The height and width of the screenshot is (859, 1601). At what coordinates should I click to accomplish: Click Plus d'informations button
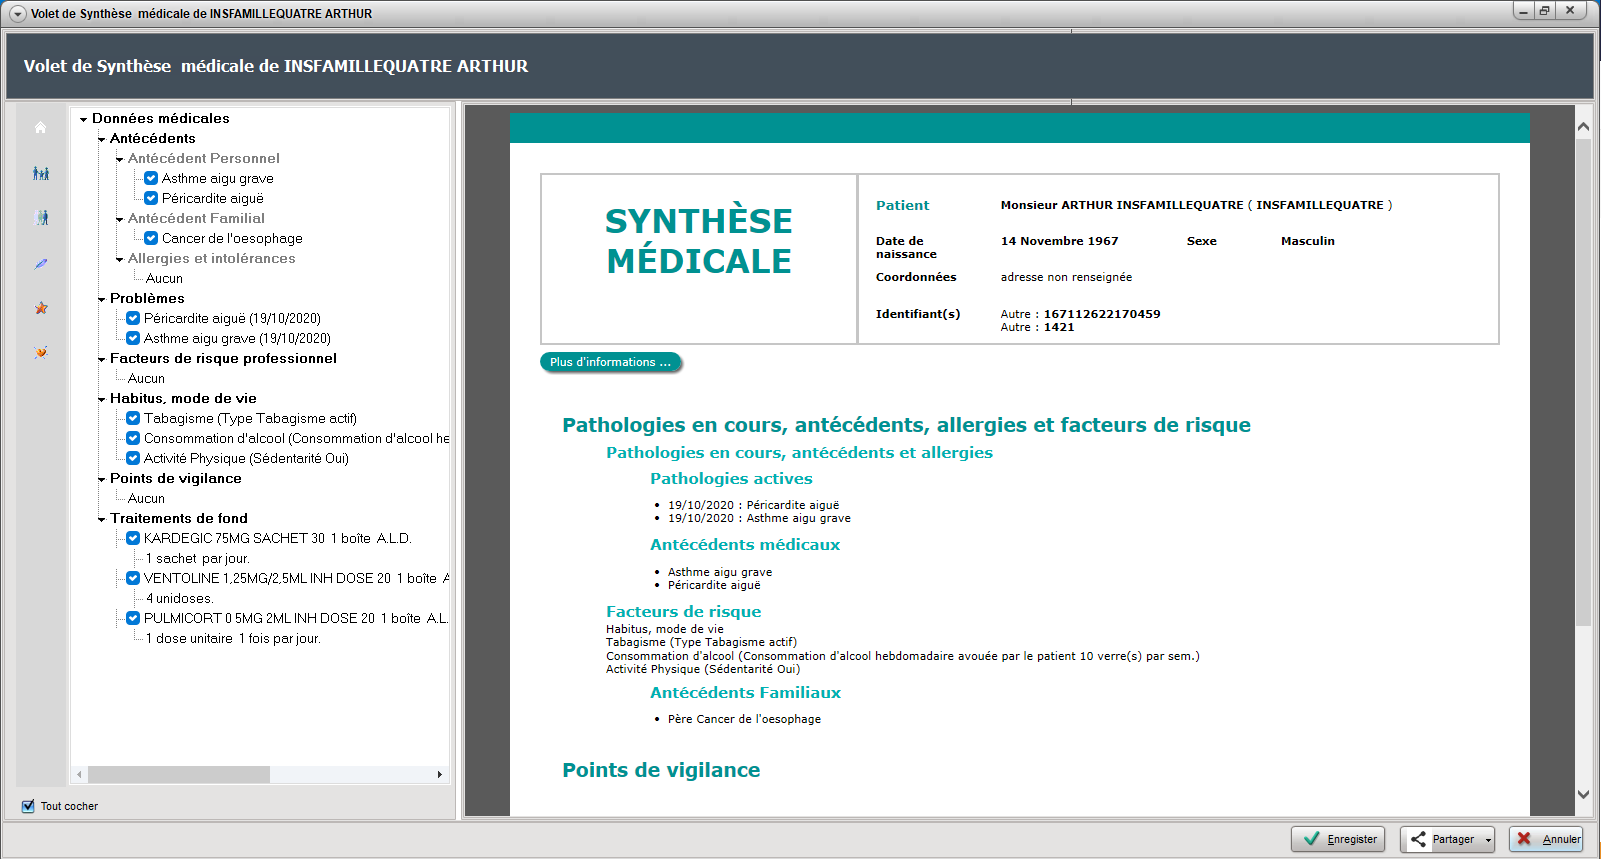tap(610, 362)
